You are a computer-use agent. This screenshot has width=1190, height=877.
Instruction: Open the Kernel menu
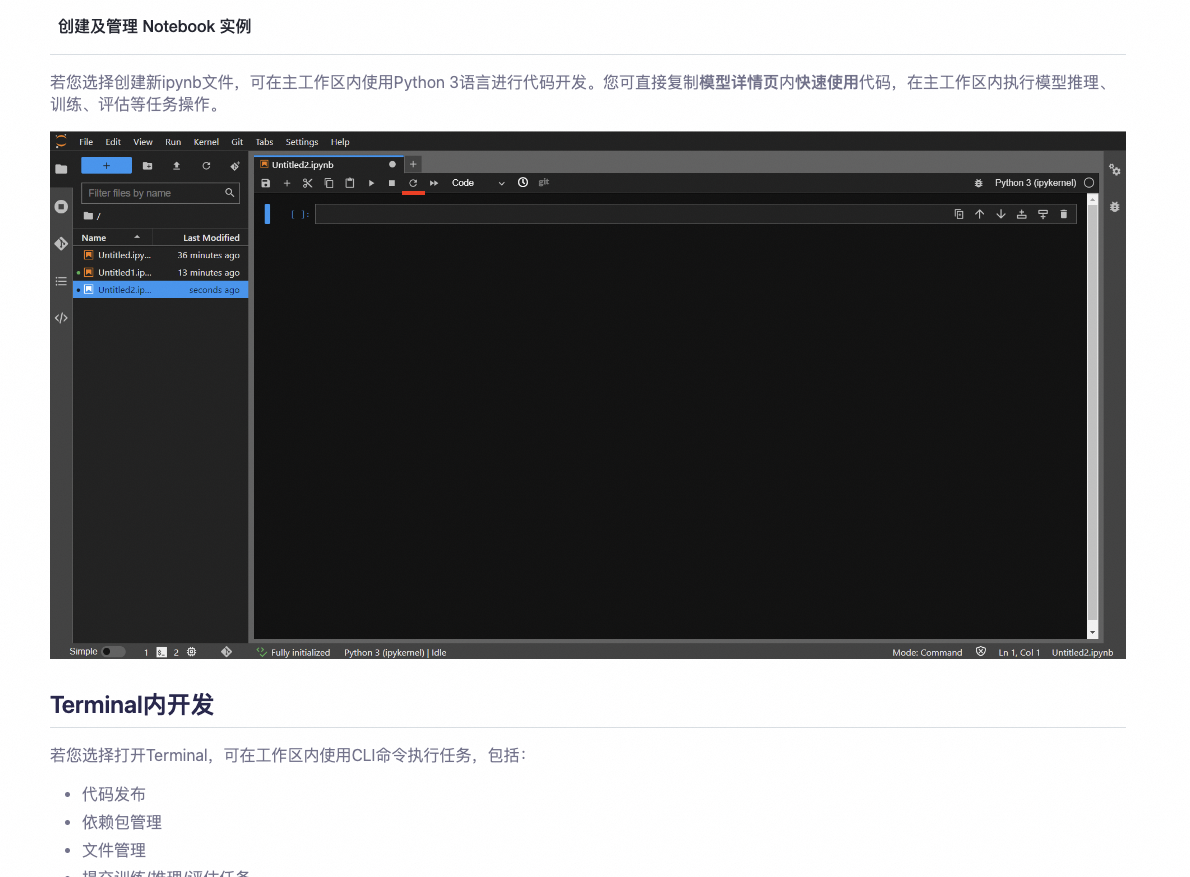(206, 141)
